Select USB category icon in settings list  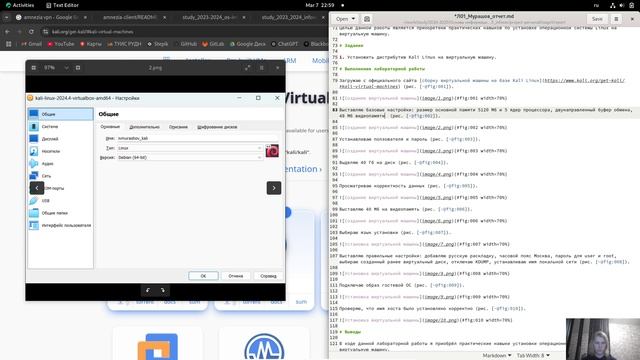coord(33,200)
